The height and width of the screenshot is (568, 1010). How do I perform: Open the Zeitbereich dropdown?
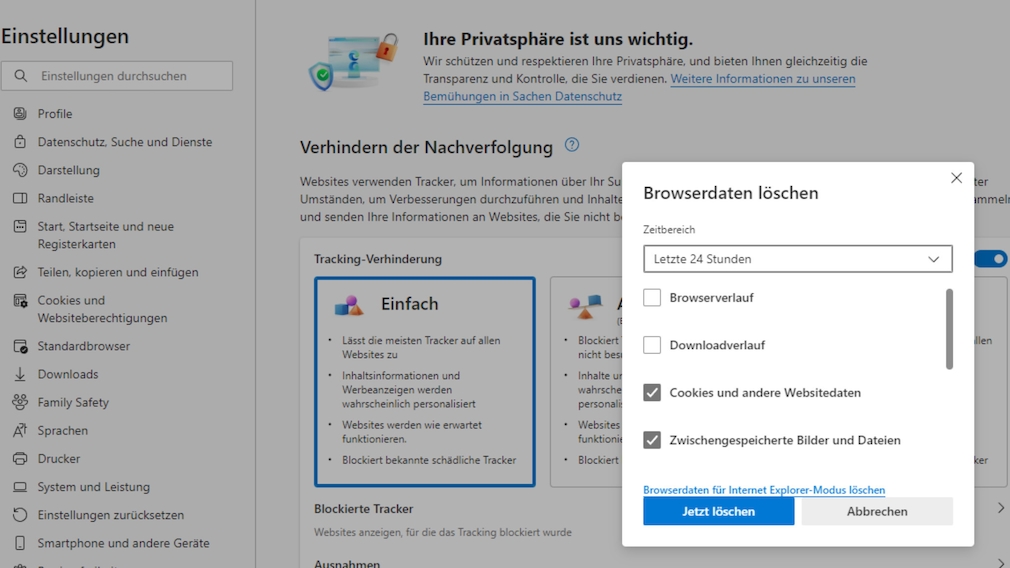pos(797,259)
